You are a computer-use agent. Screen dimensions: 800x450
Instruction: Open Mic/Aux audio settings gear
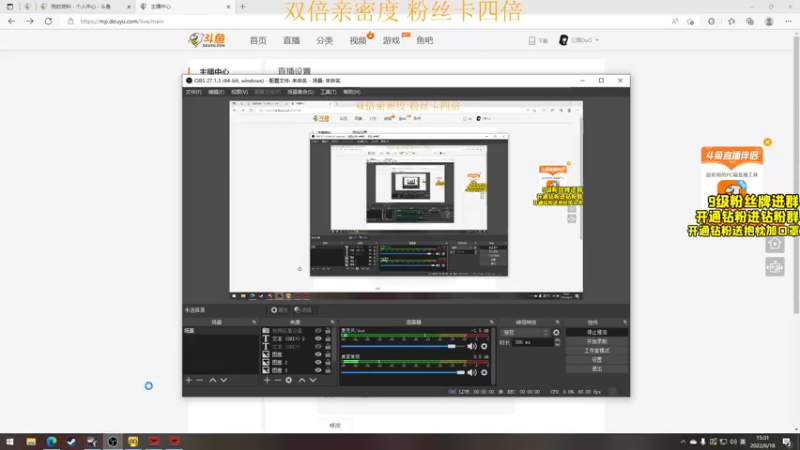[x=484, y=346]
